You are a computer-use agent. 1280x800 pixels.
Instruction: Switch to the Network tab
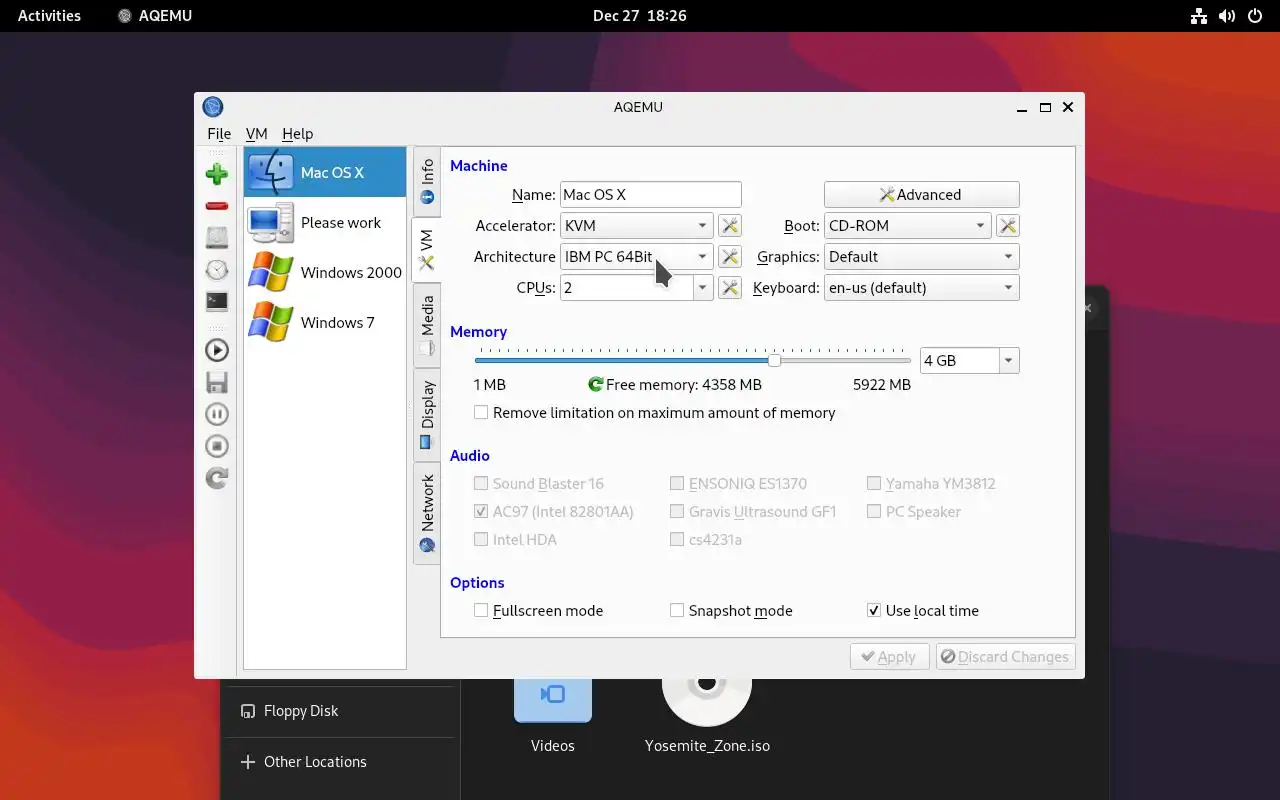[x=427, y=514]
